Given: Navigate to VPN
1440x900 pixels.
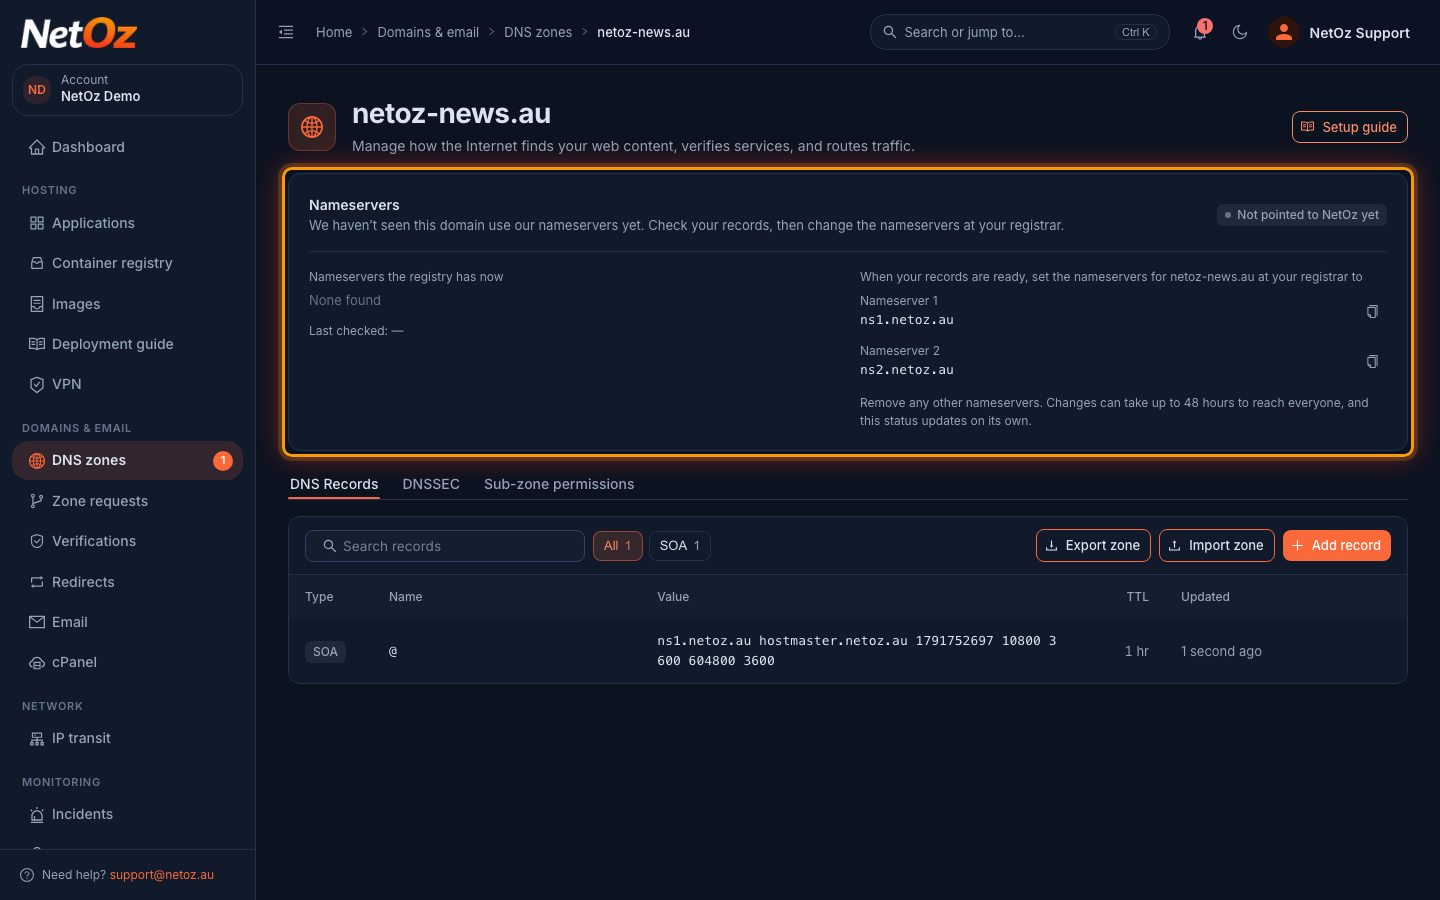Looking at the screenshot, I should pyautogui.click(x=127, y=384).
